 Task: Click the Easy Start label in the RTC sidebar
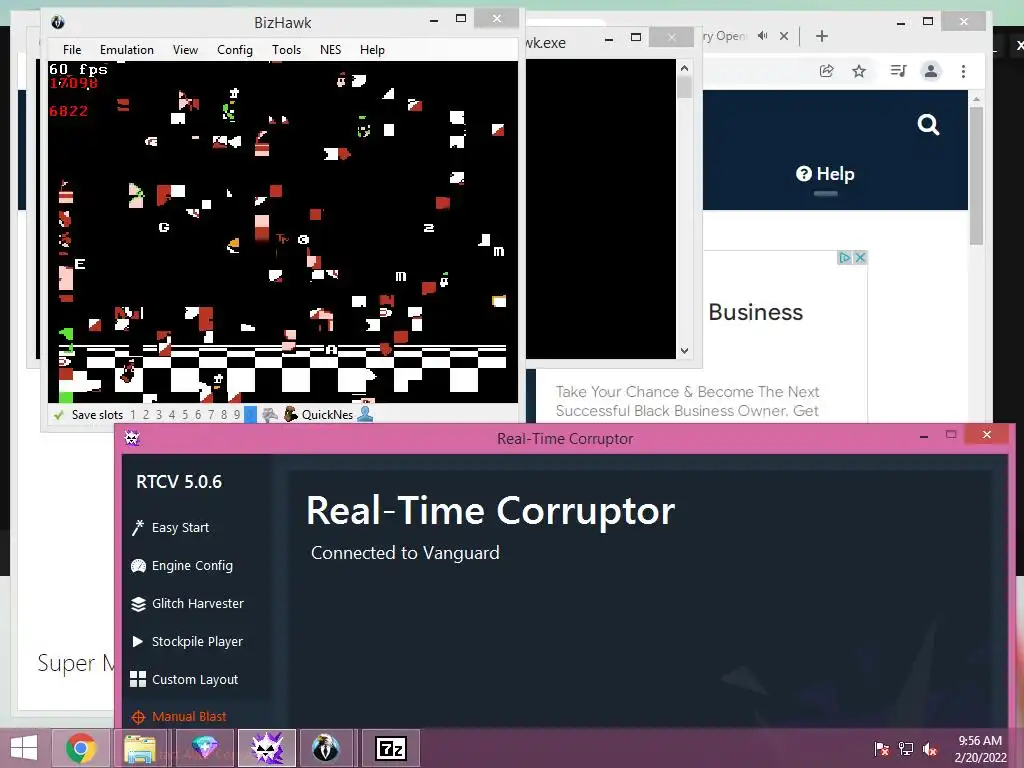pyautogui.click(x=180, y=528)
